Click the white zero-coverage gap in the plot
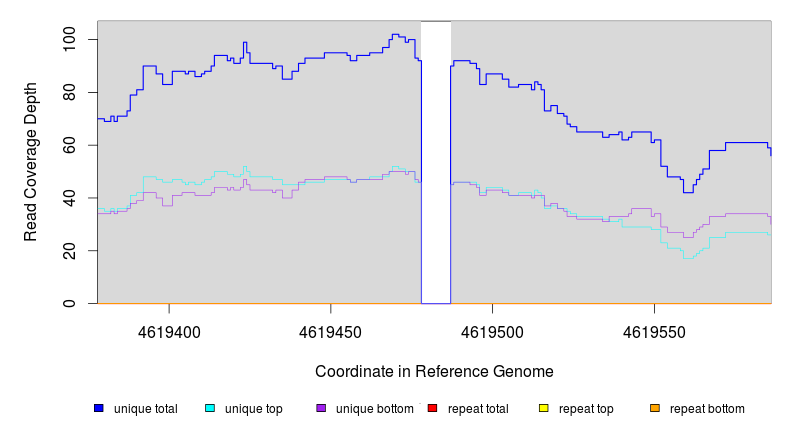 point(436,160)
